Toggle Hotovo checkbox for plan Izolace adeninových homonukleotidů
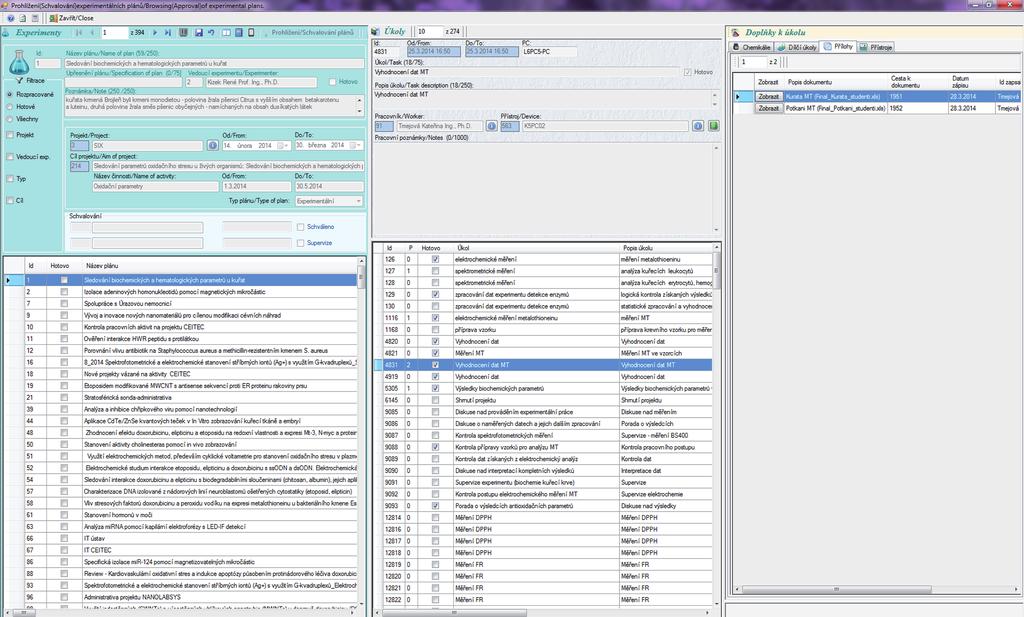Screen dimensions: 1024x617 [x=64, y=292]
